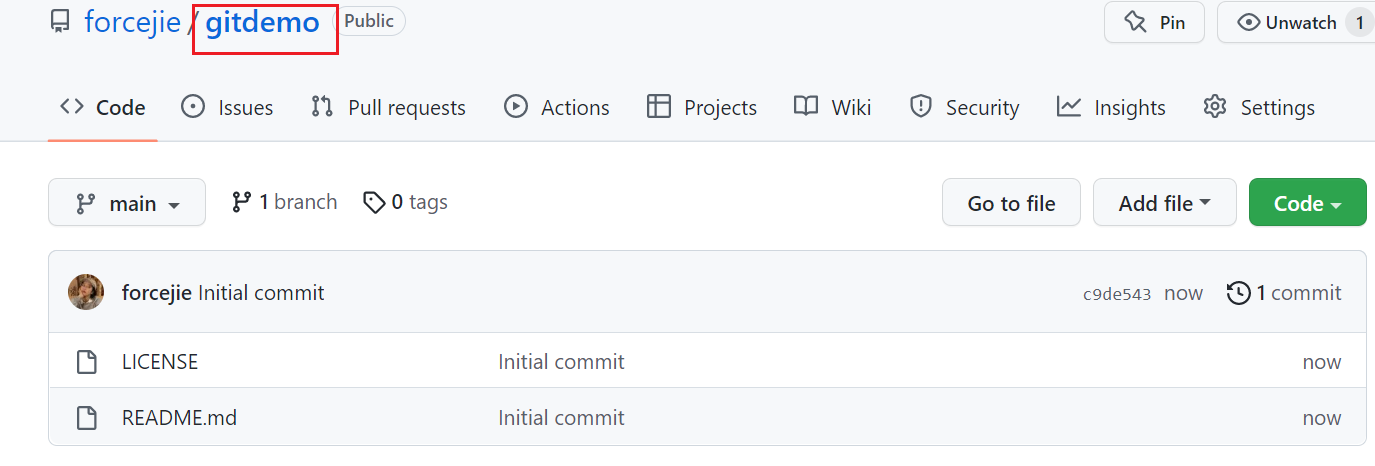Open the Pull requests tab

click(x=388, y=107)
